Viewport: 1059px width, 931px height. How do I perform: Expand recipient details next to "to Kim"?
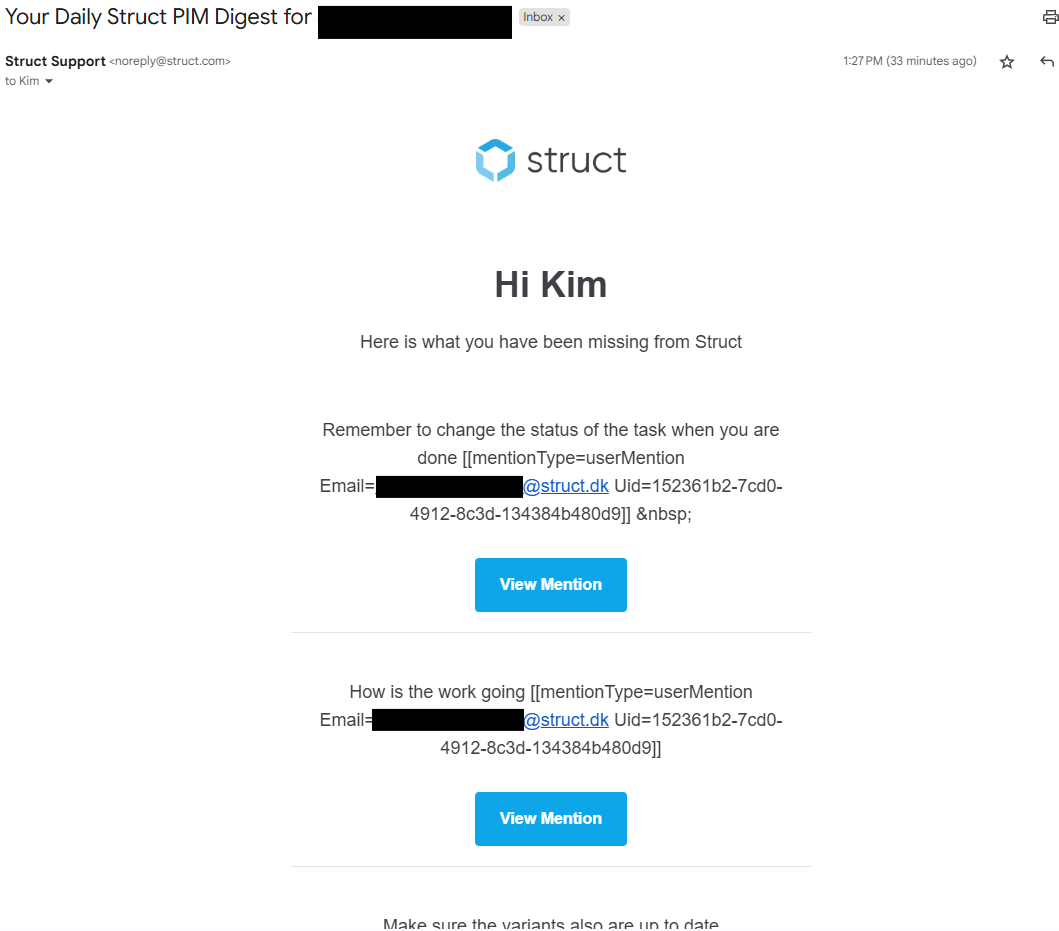[x=49, y=82]
